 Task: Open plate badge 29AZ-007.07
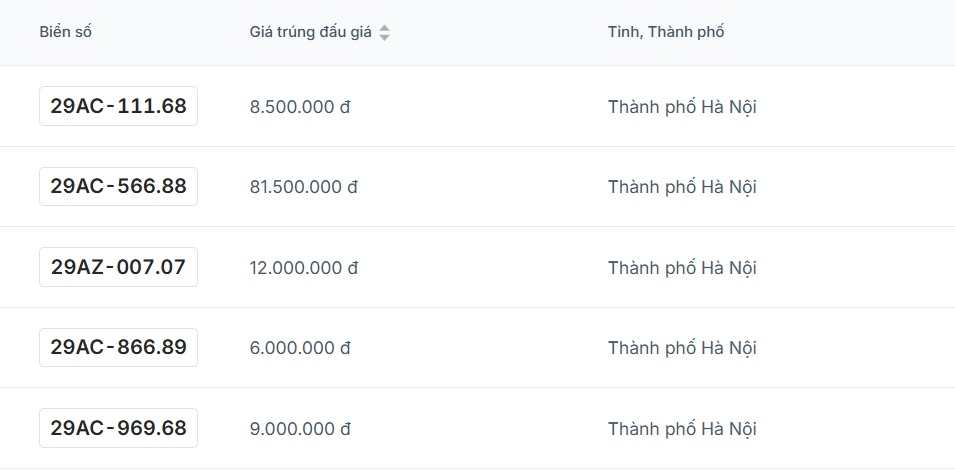[118, 267]
